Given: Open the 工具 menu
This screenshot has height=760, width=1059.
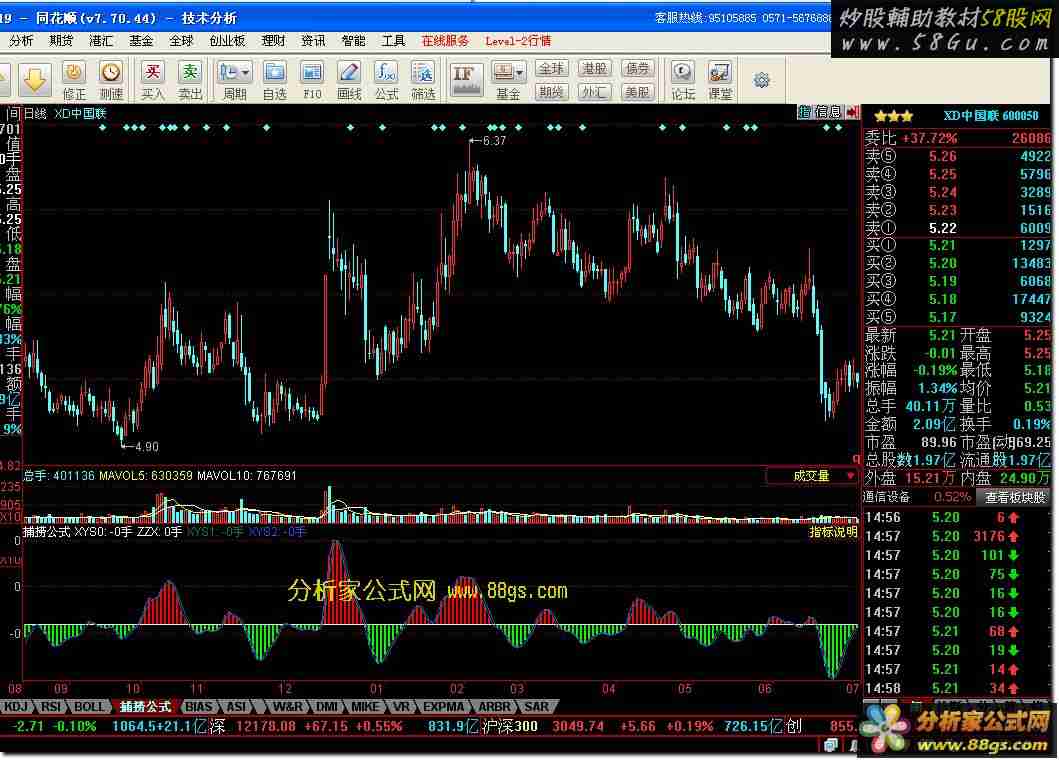Looking at the screenshot, I should (393, 41).
